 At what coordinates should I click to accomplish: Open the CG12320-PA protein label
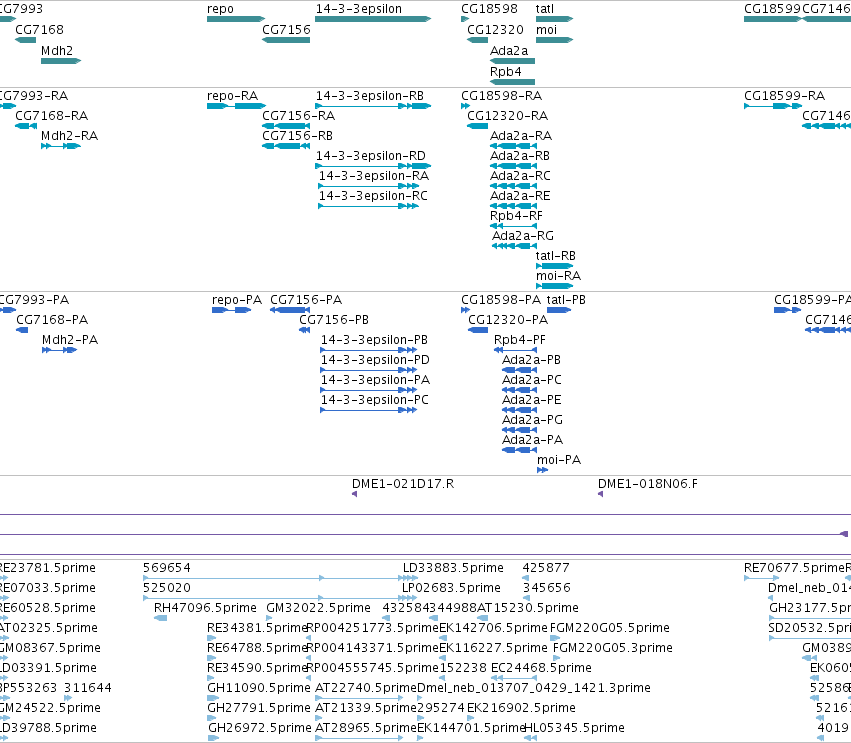[x=508, y=320]
